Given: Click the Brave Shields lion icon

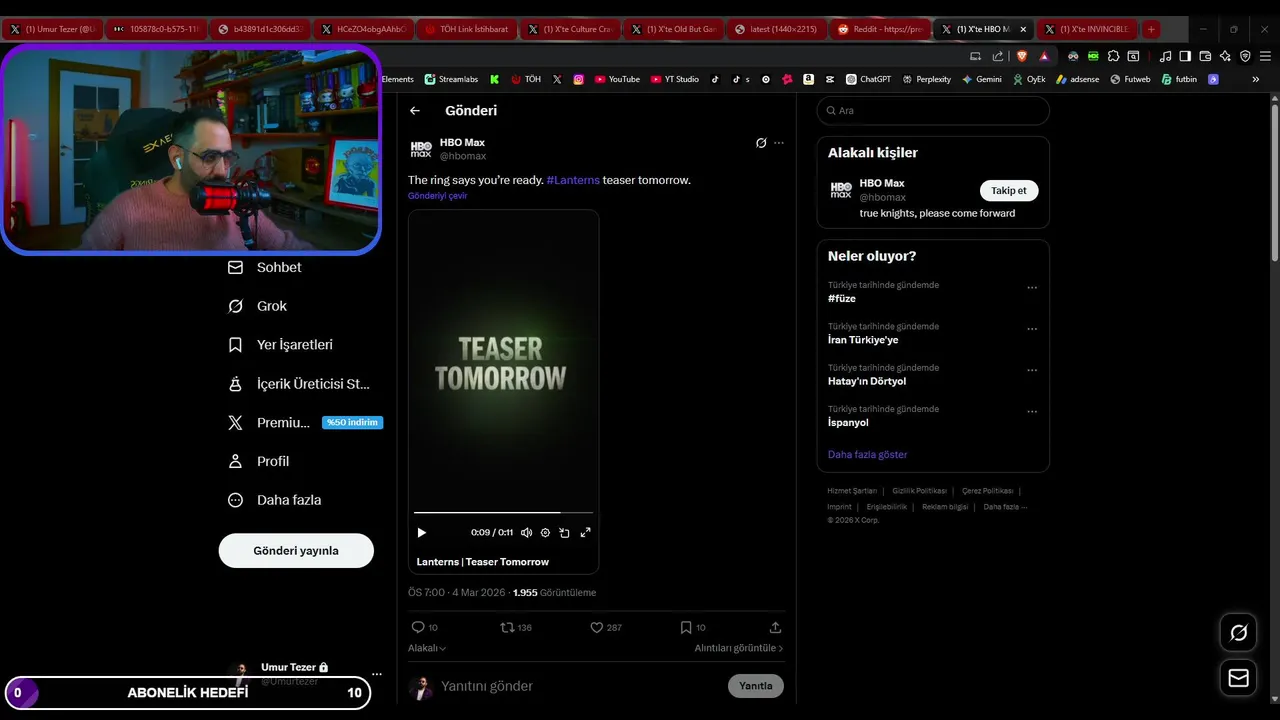Looking at the screenshot, I should [x=1022, y=56].
